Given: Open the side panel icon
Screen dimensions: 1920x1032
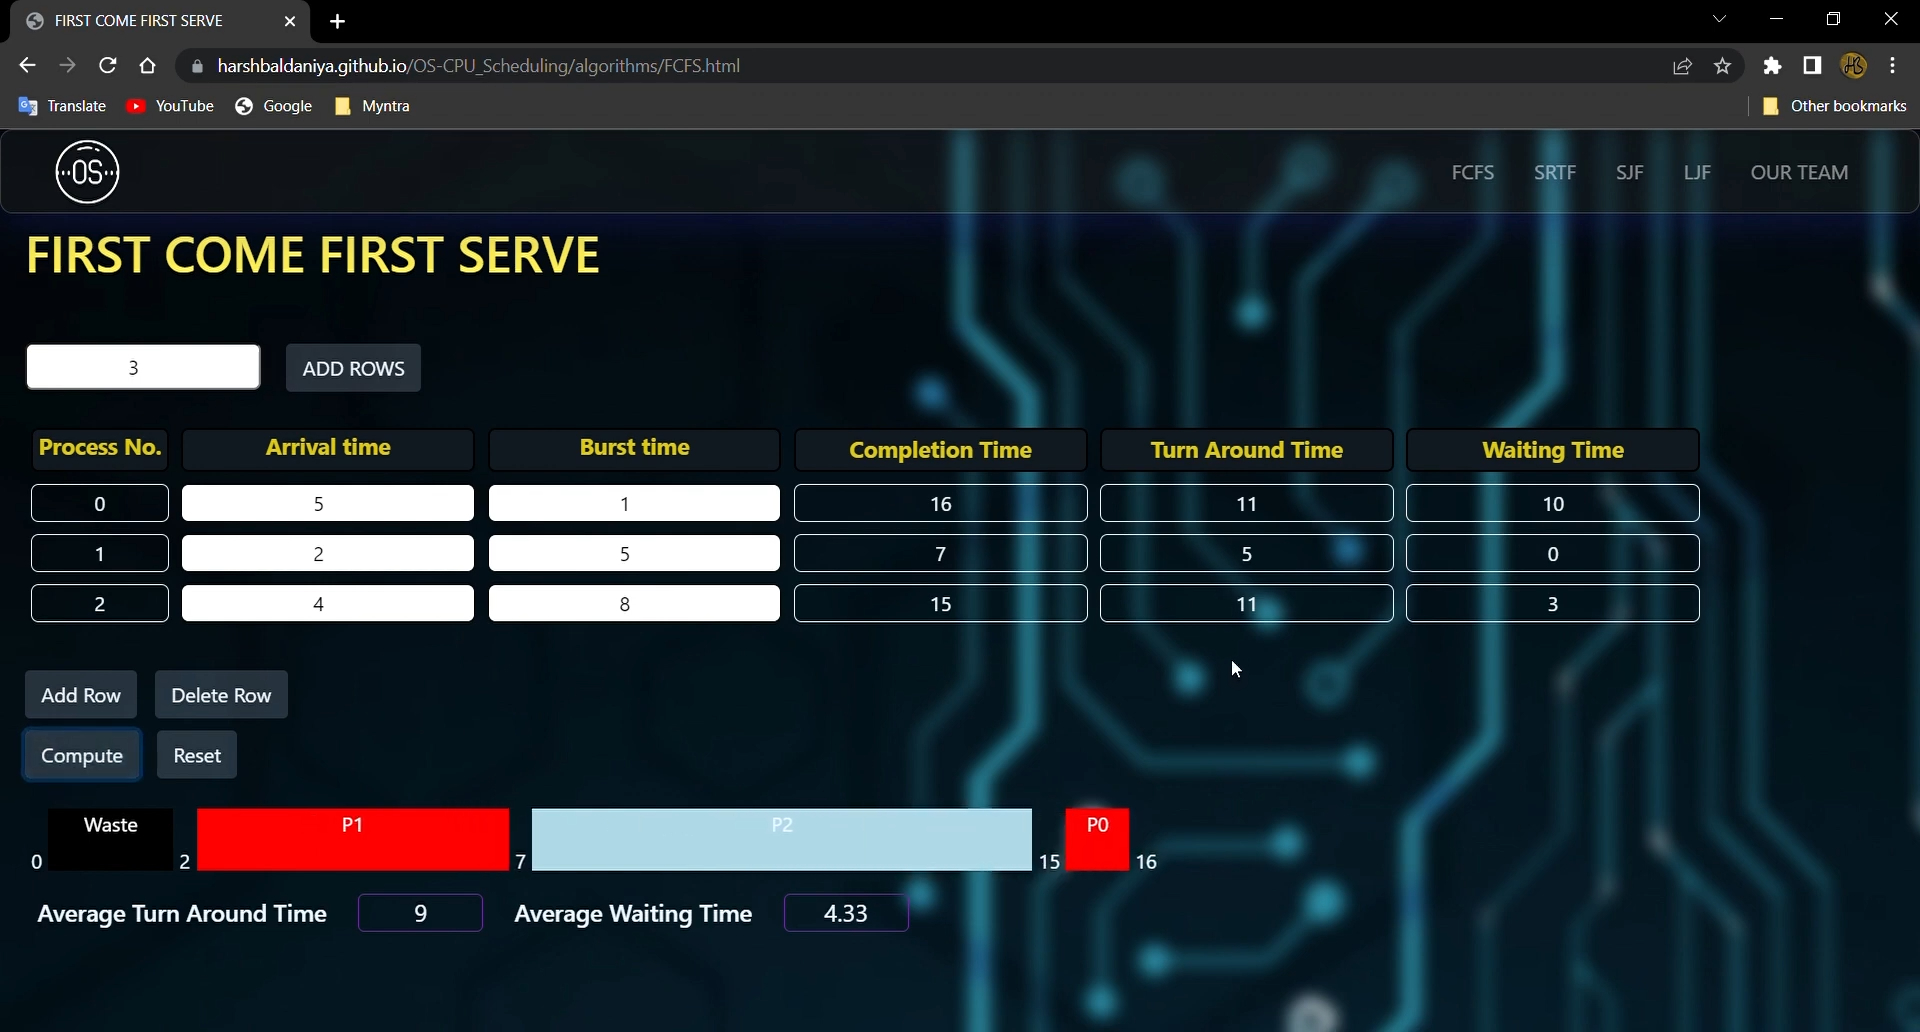Looking at the screenshot, I should tap(1814, 65).
